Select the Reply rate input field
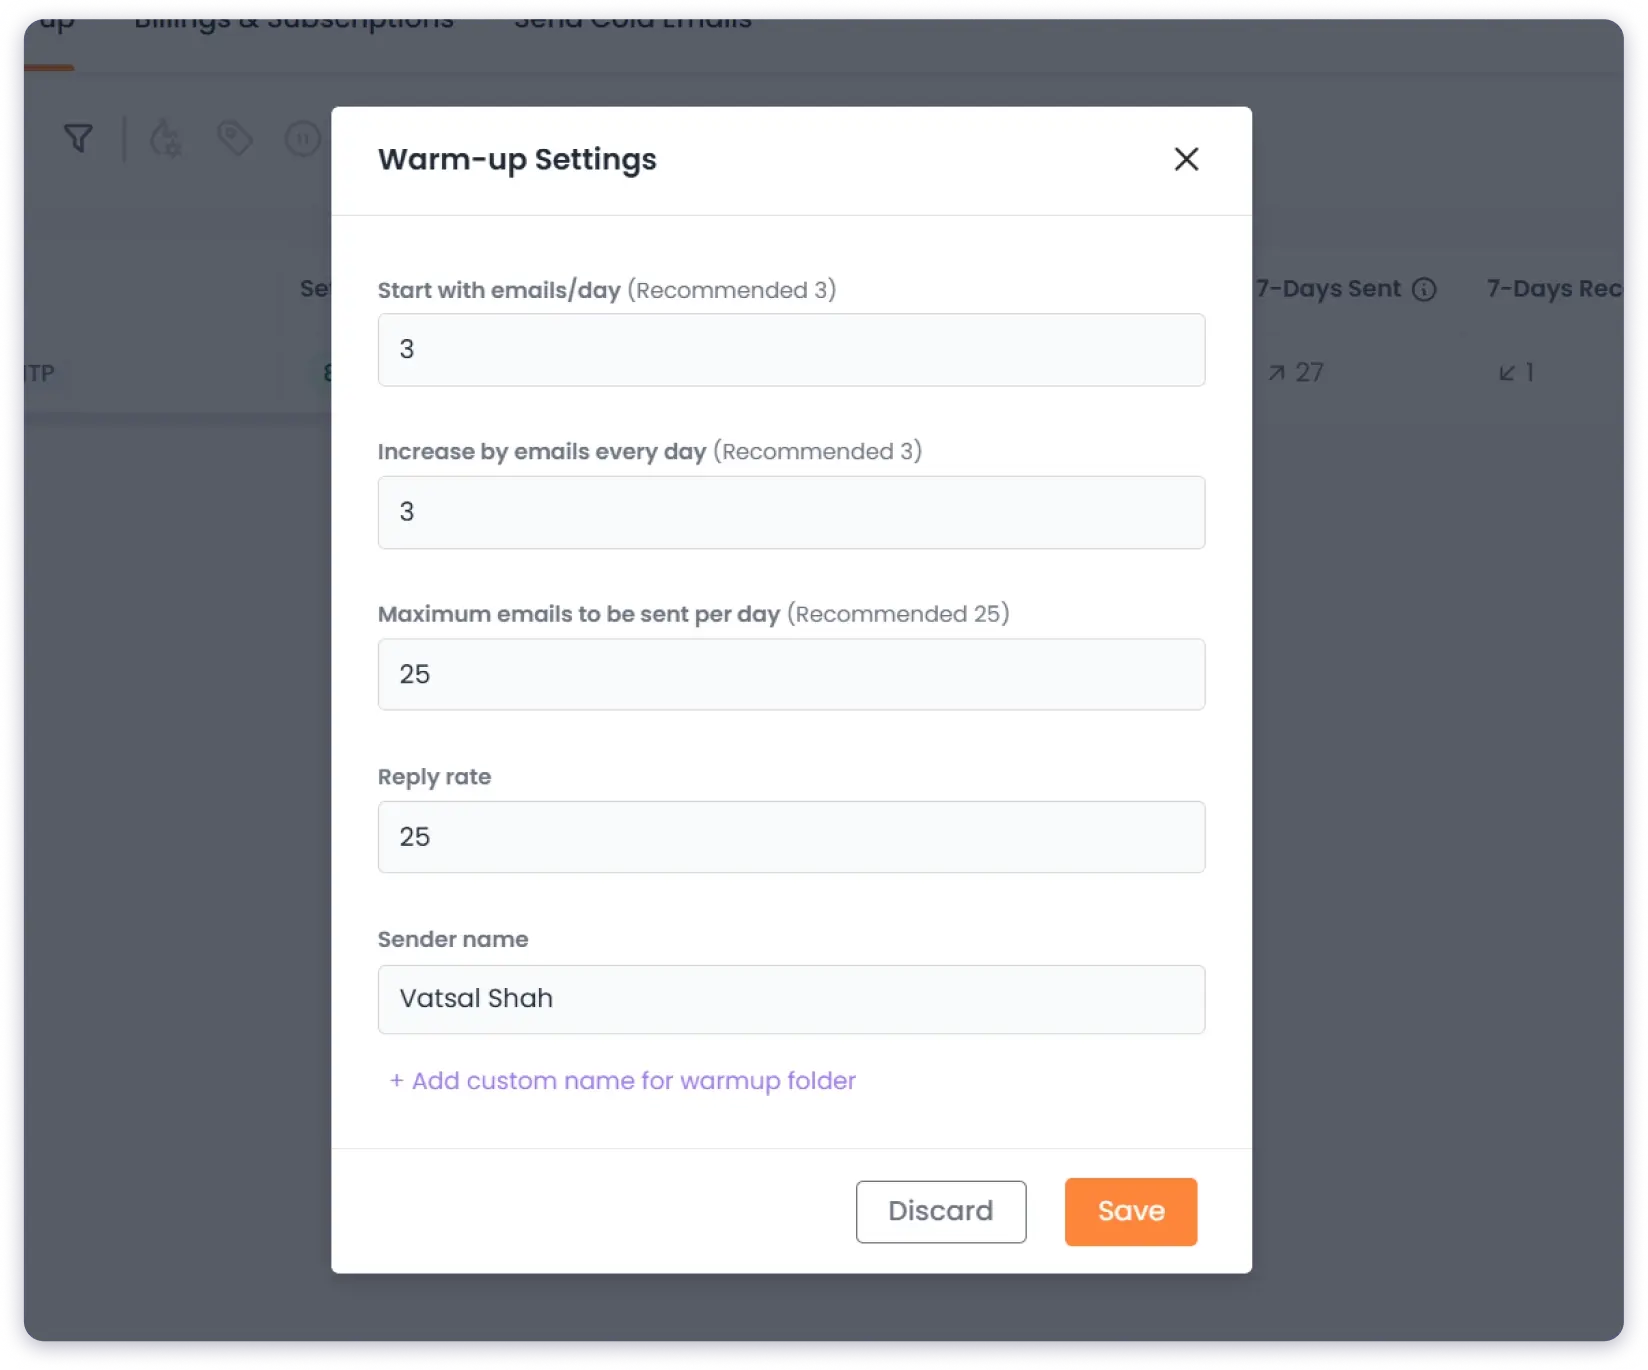 [791, 837]
